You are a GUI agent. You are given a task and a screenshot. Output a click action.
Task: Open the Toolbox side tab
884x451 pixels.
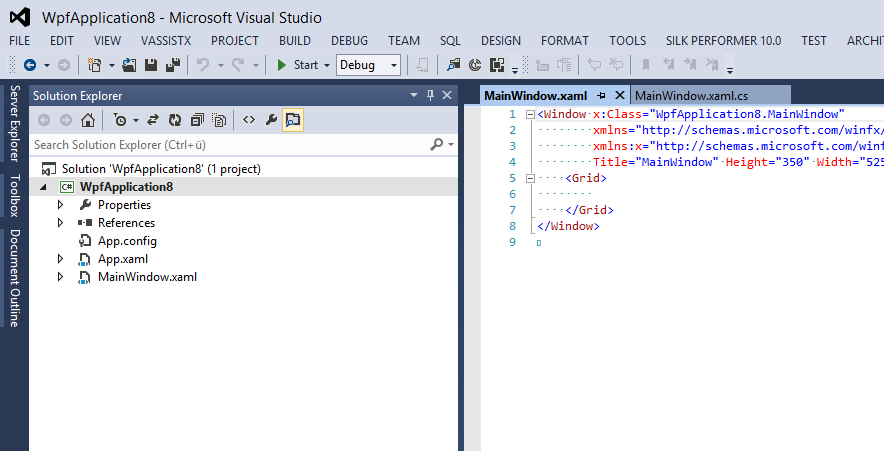click(15, 196)
